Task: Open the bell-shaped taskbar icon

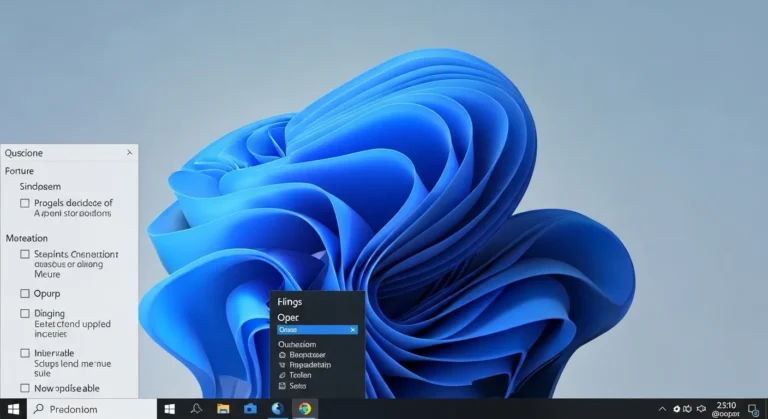Action: click(x=196, y=408)
